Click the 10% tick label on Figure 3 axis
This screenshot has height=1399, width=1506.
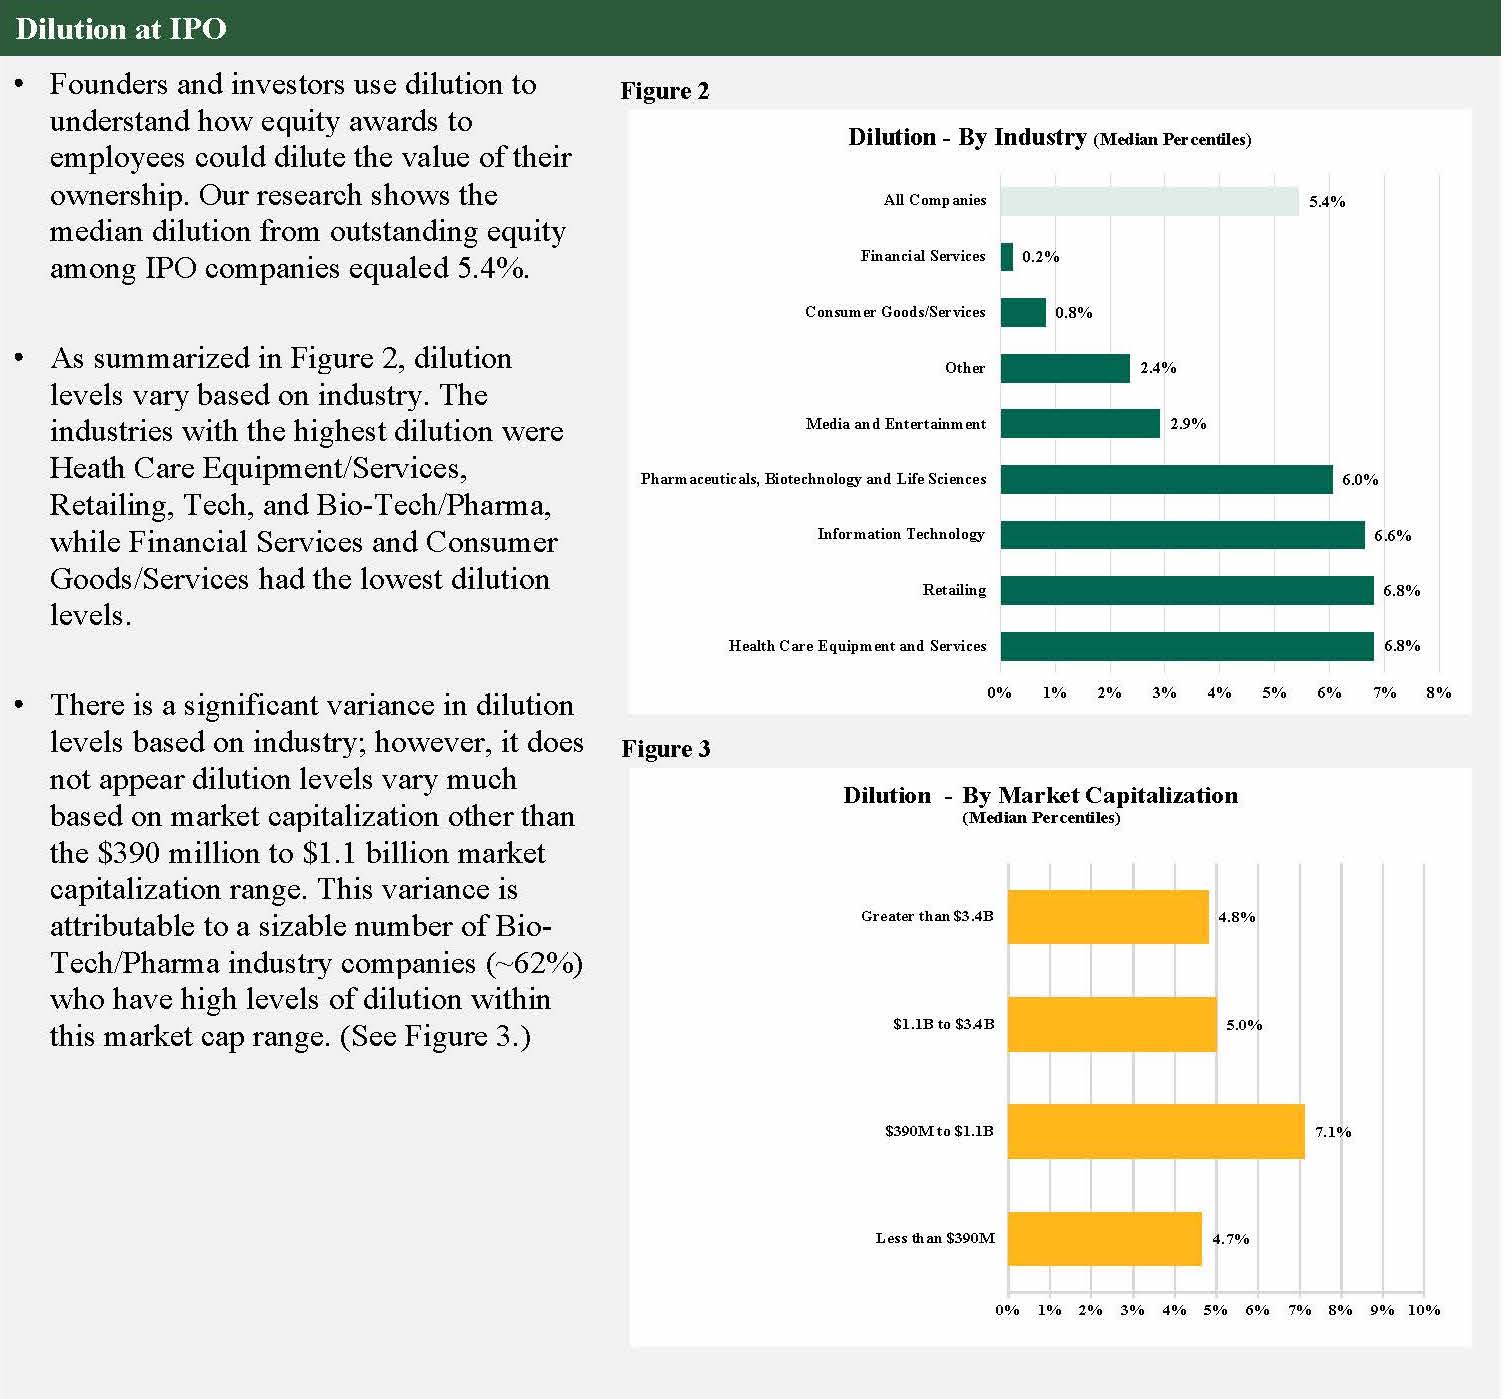[x=1423, y=1310]
